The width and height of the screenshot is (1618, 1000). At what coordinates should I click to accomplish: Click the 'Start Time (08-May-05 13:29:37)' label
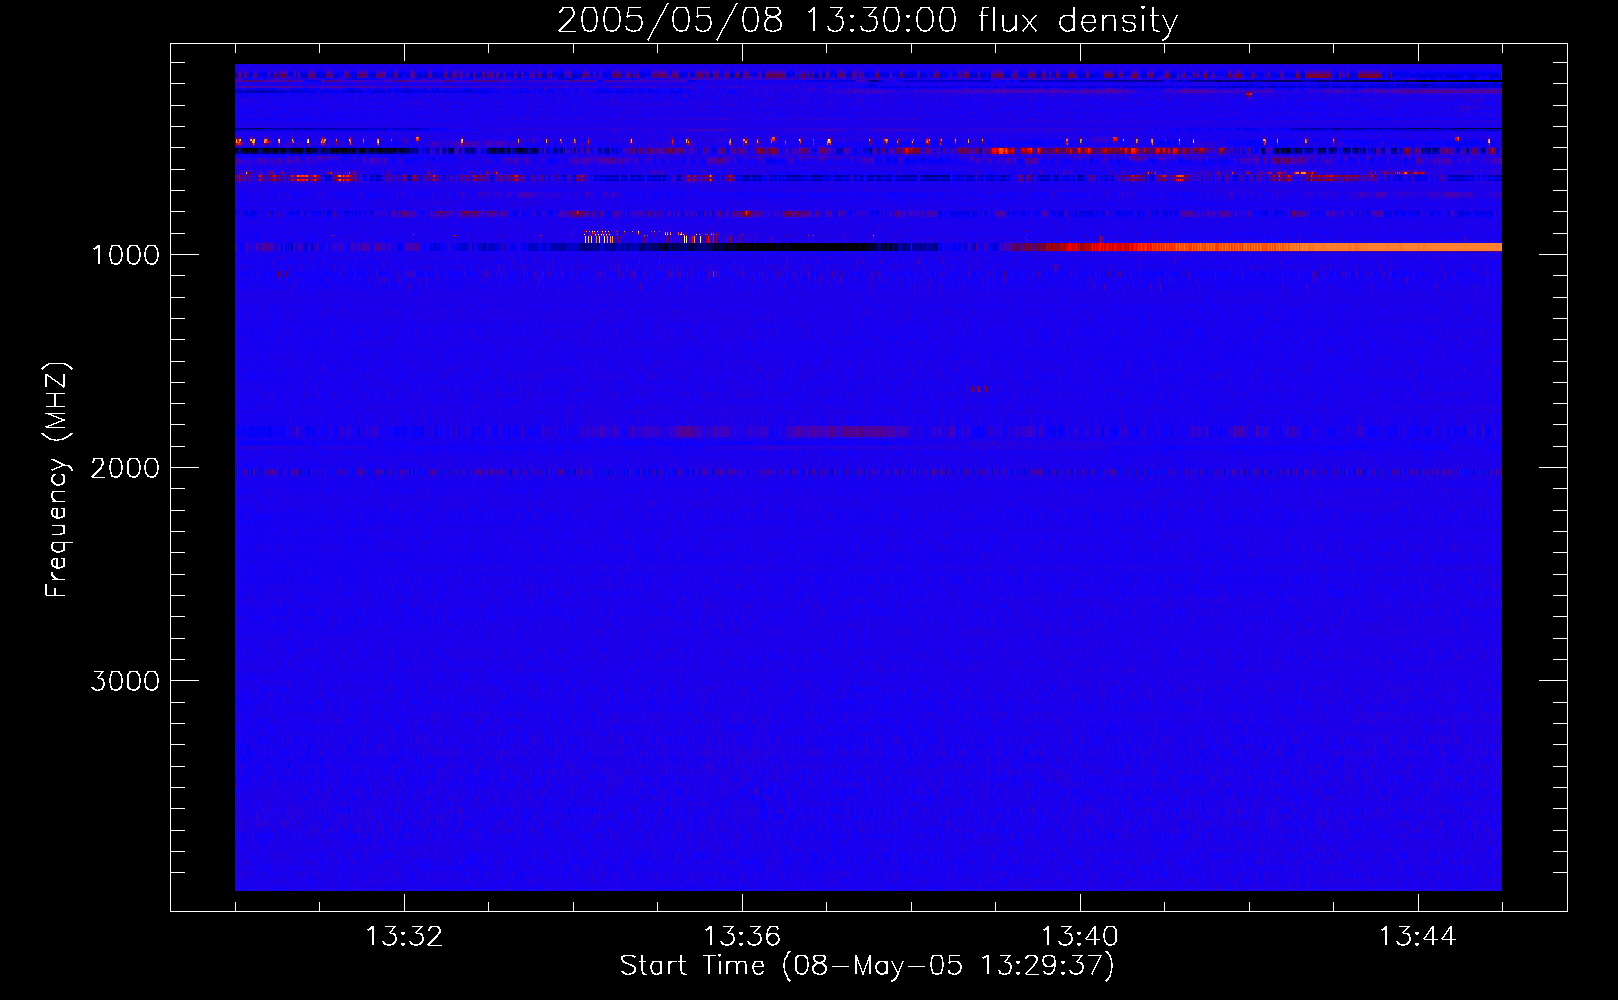click(x=867, y=966)
